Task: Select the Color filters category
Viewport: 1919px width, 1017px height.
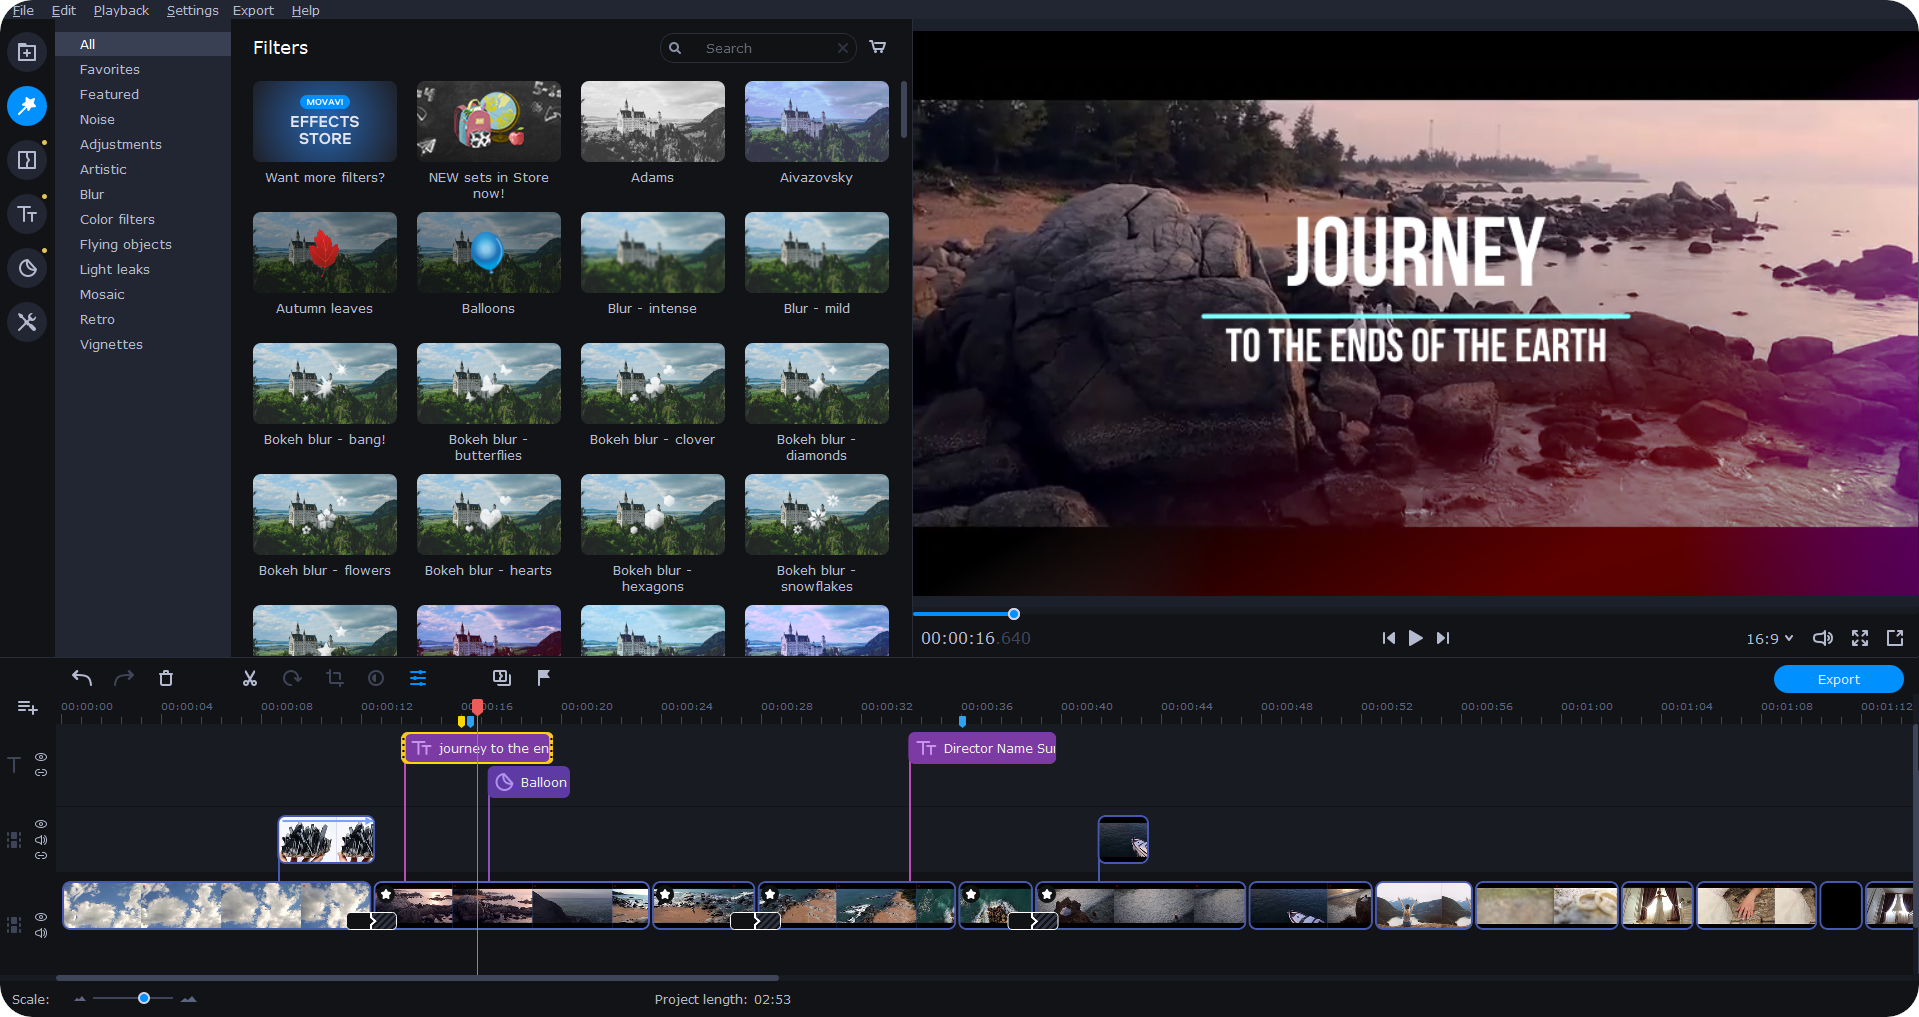Action: (117, 219)
